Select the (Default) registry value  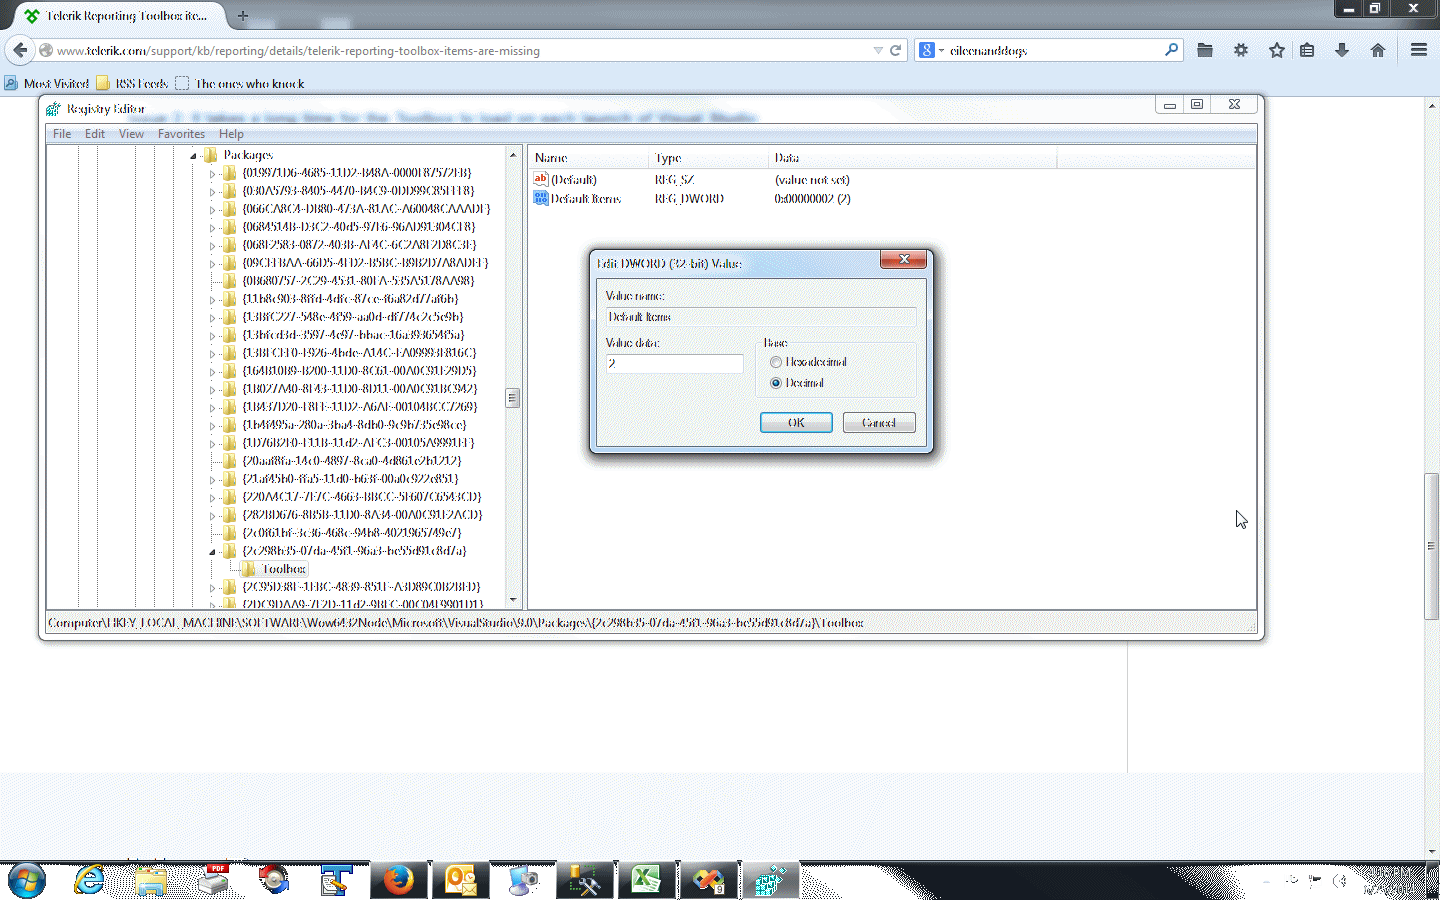coord(574,180)
